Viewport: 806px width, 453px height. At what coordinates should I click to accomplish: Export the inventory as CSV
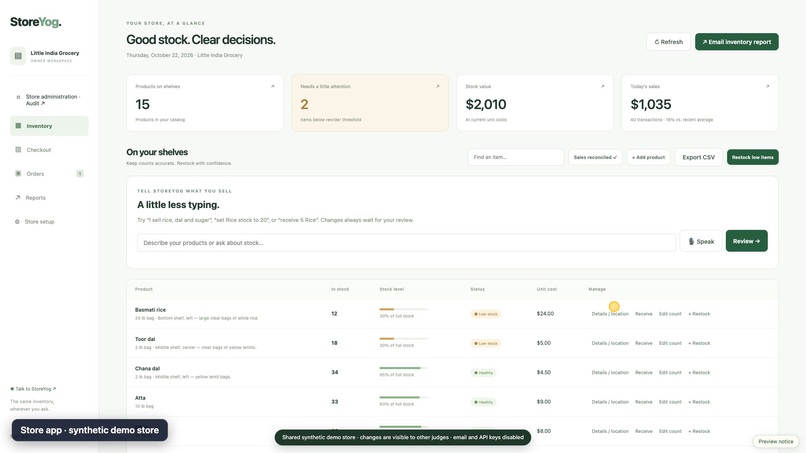point(698,157)
